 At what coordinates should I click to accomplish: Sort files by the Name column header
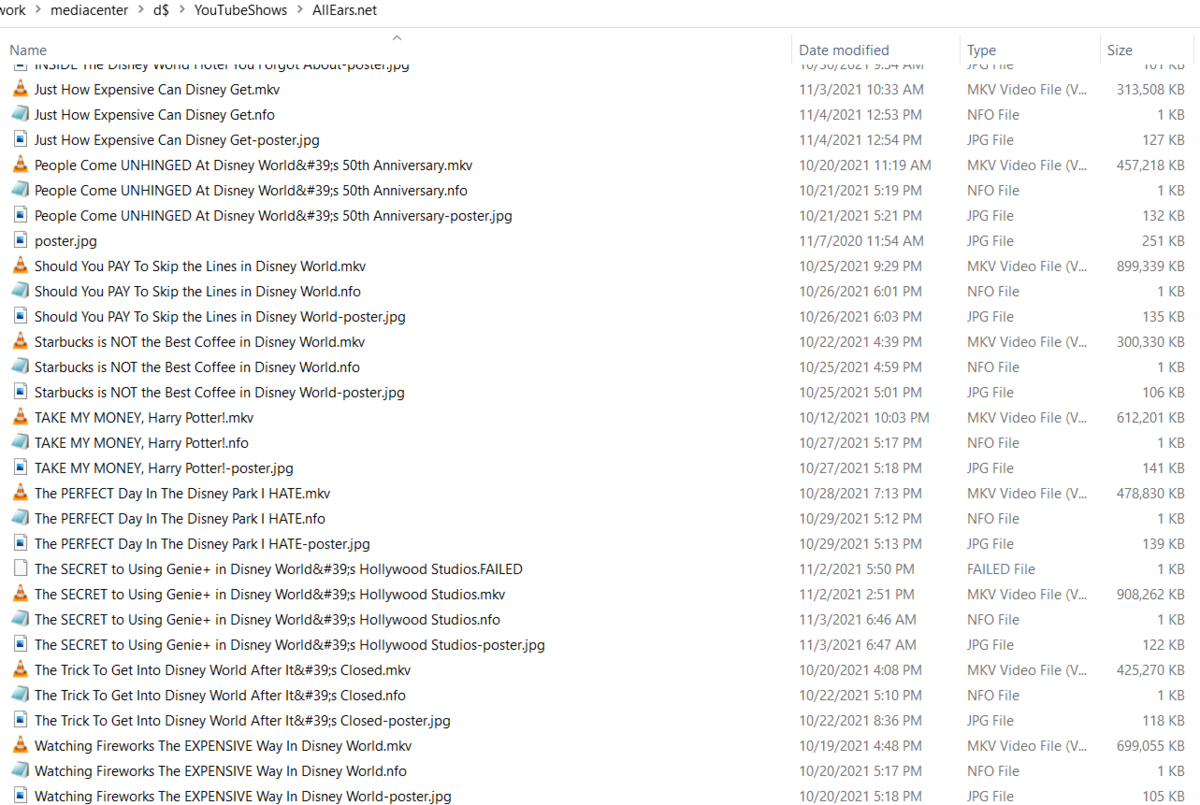pos(28,50)
